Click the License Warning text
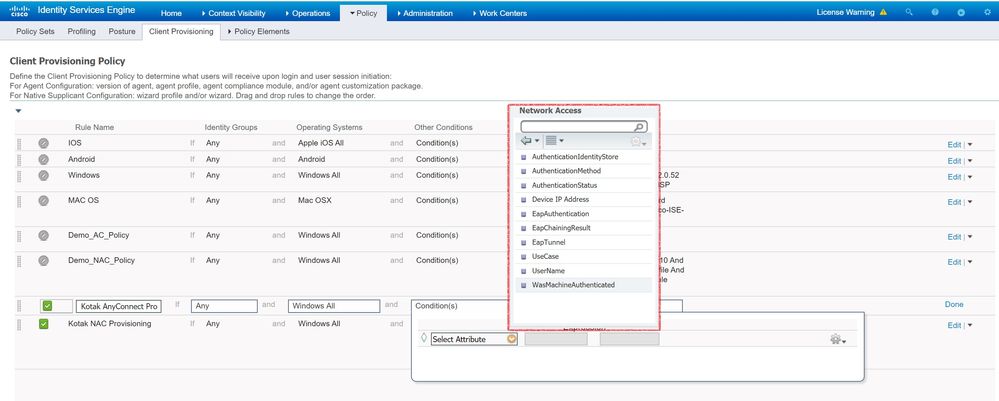999x401 pixels. click(x=845, y=12)
